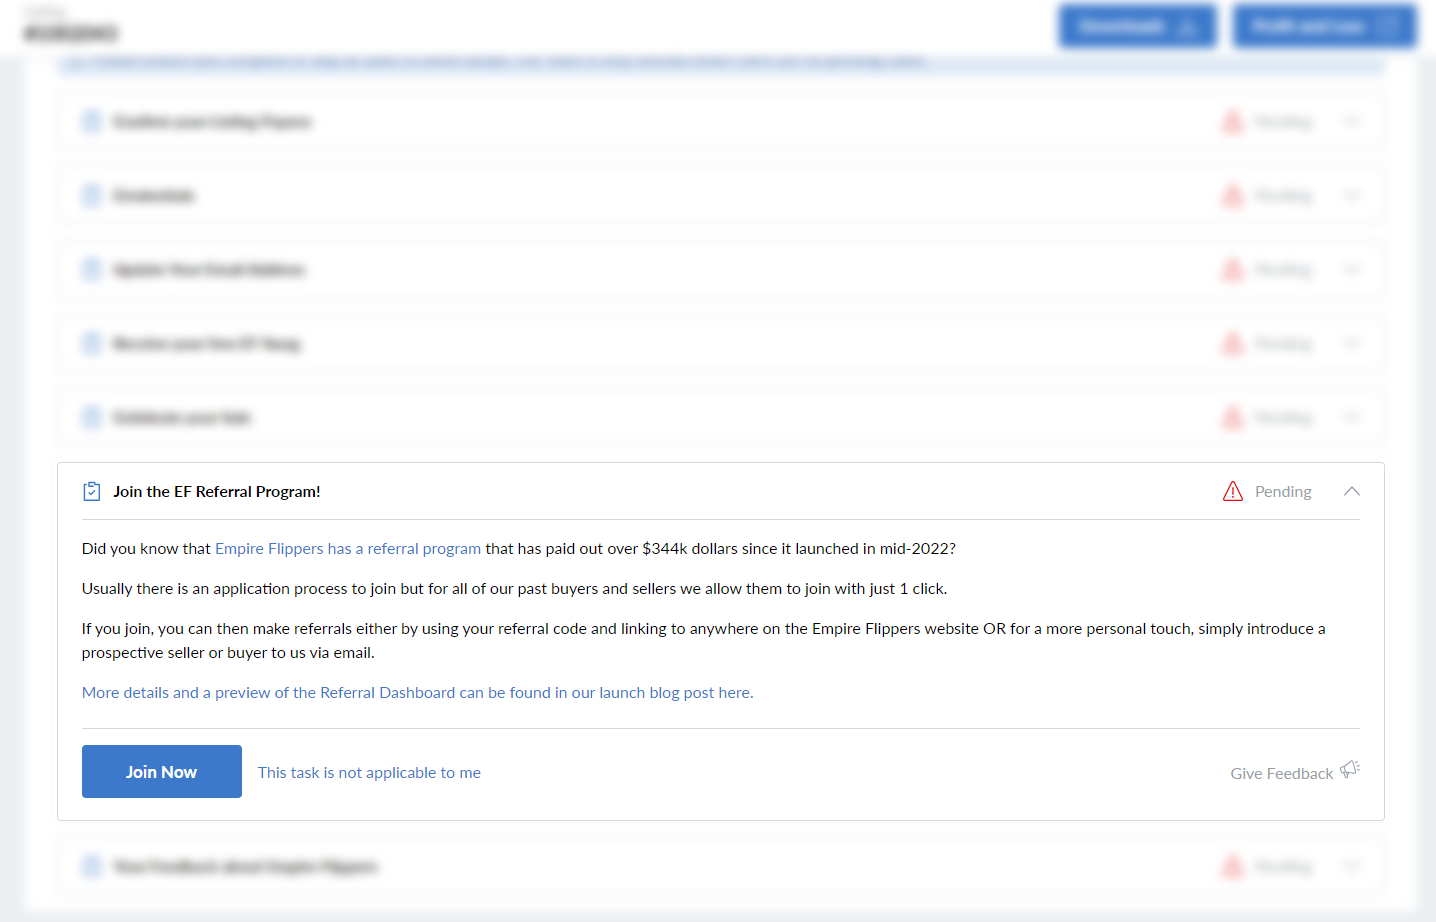Open the Profit and Loss button

coord(1324,26)
